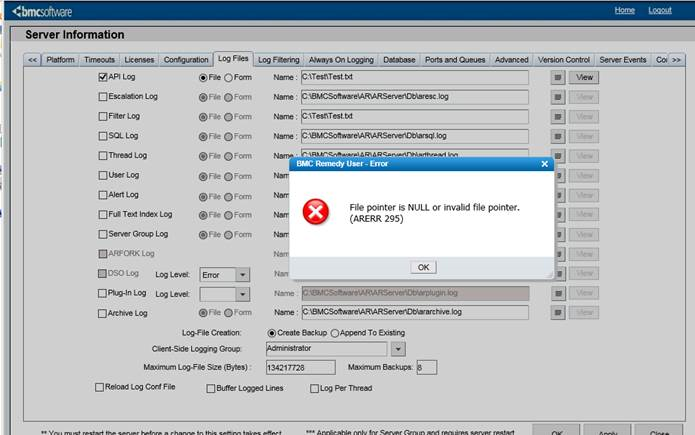The image size is (695, 435).
Task: Open file browser icon for Plug-In Log
Action: point(558,293)
